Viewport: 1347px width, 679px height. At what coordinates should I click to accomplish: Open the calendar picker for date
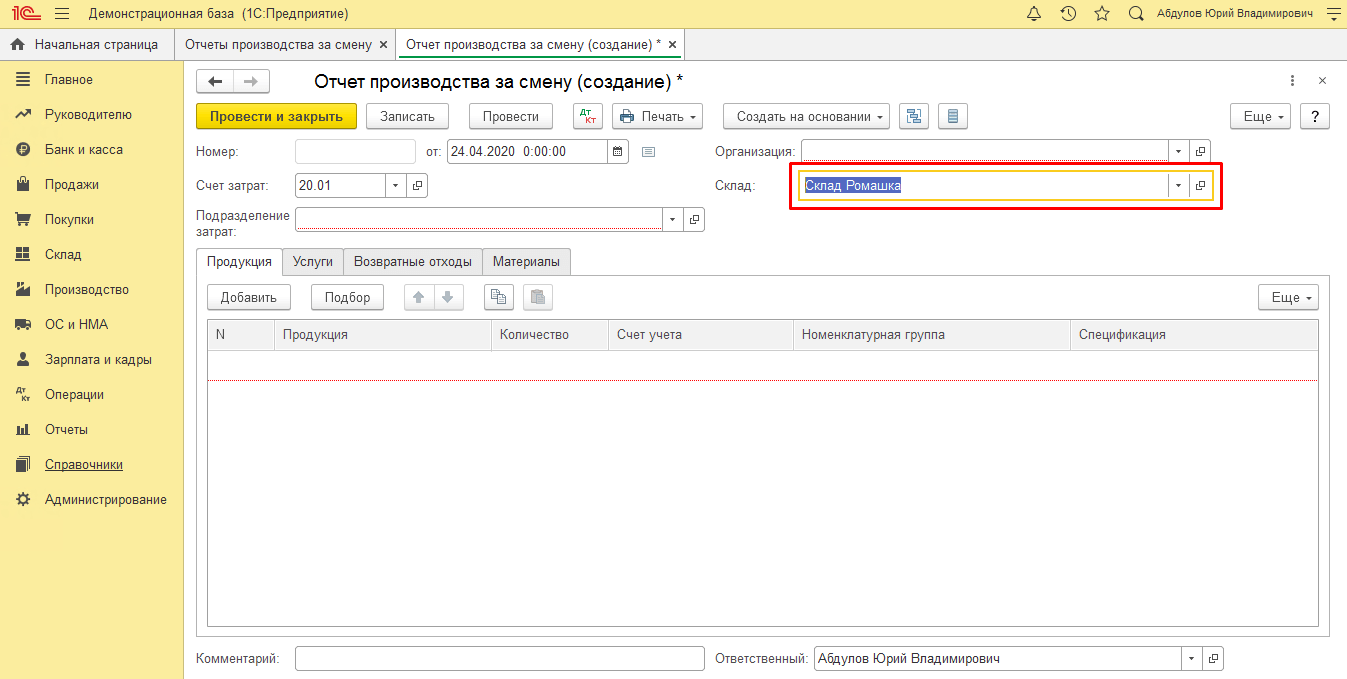pyautogui.click(x=618, y=152)
